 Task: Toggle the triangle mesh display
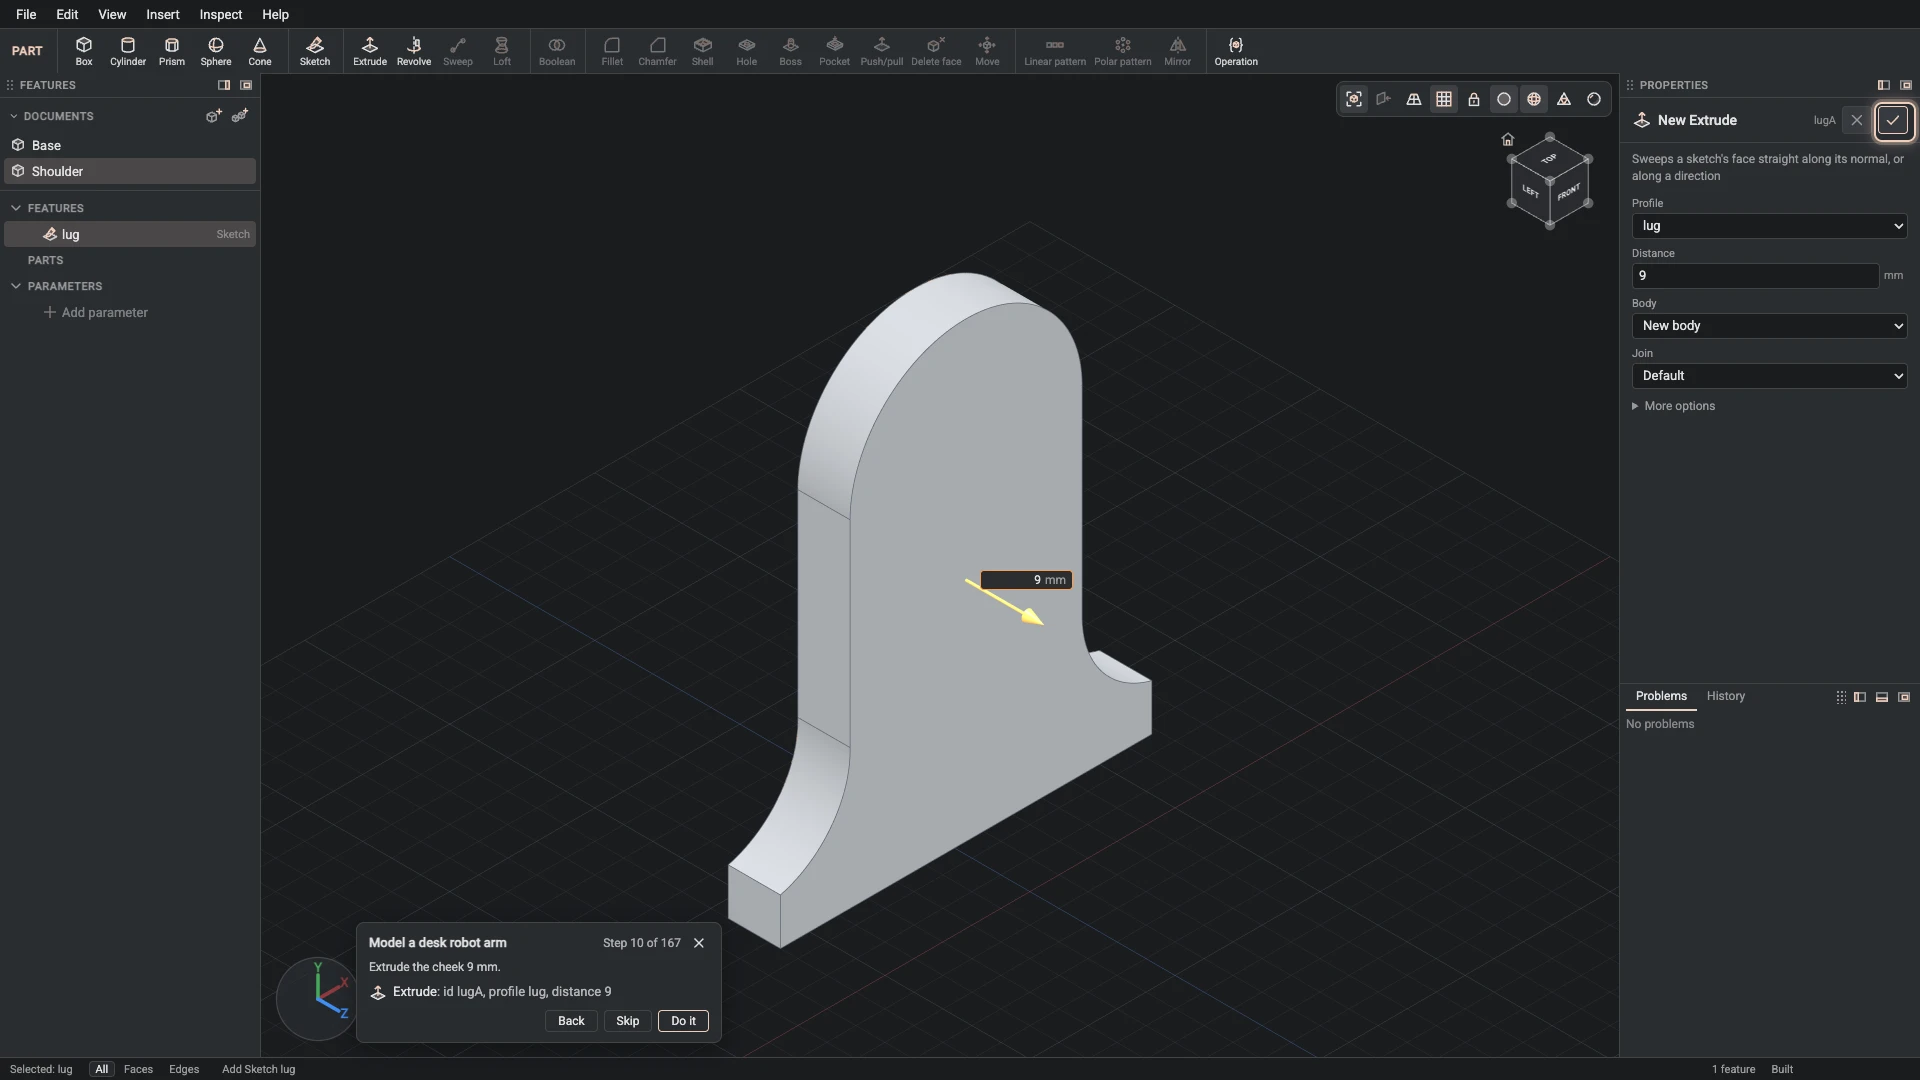pos(1564,99)
